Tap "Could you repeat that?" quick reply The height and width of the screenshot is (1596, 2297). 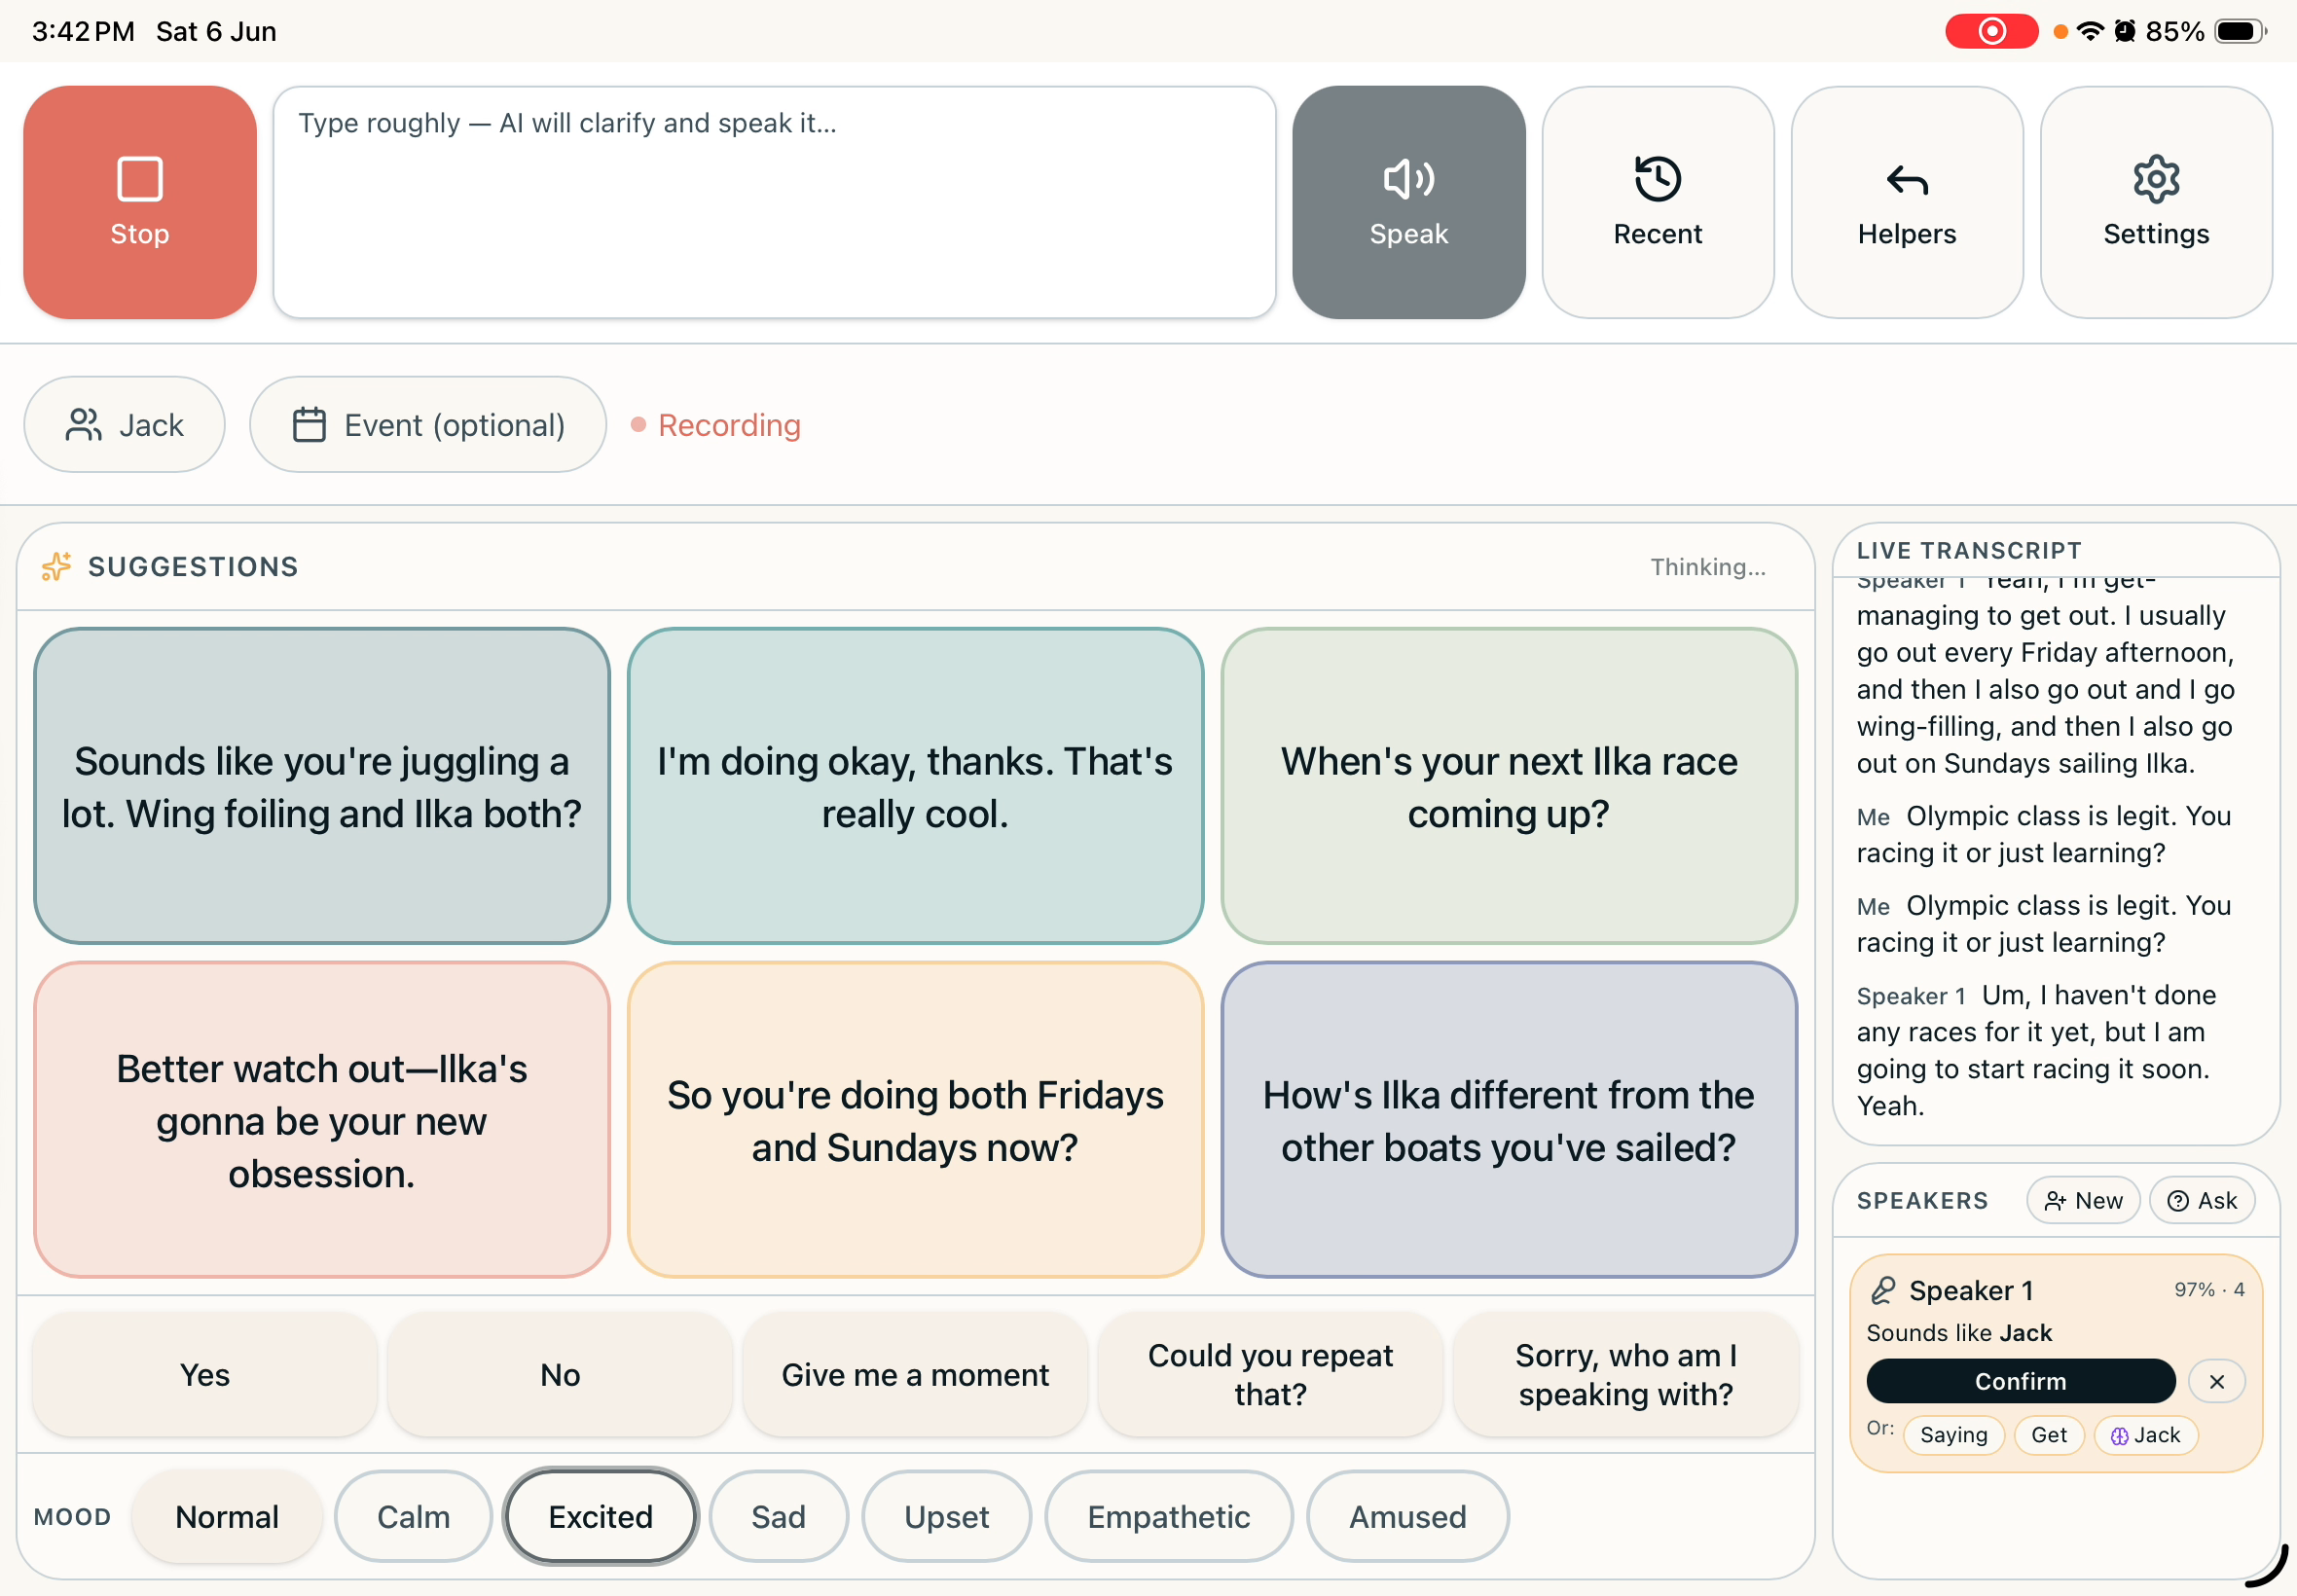1270,1375
